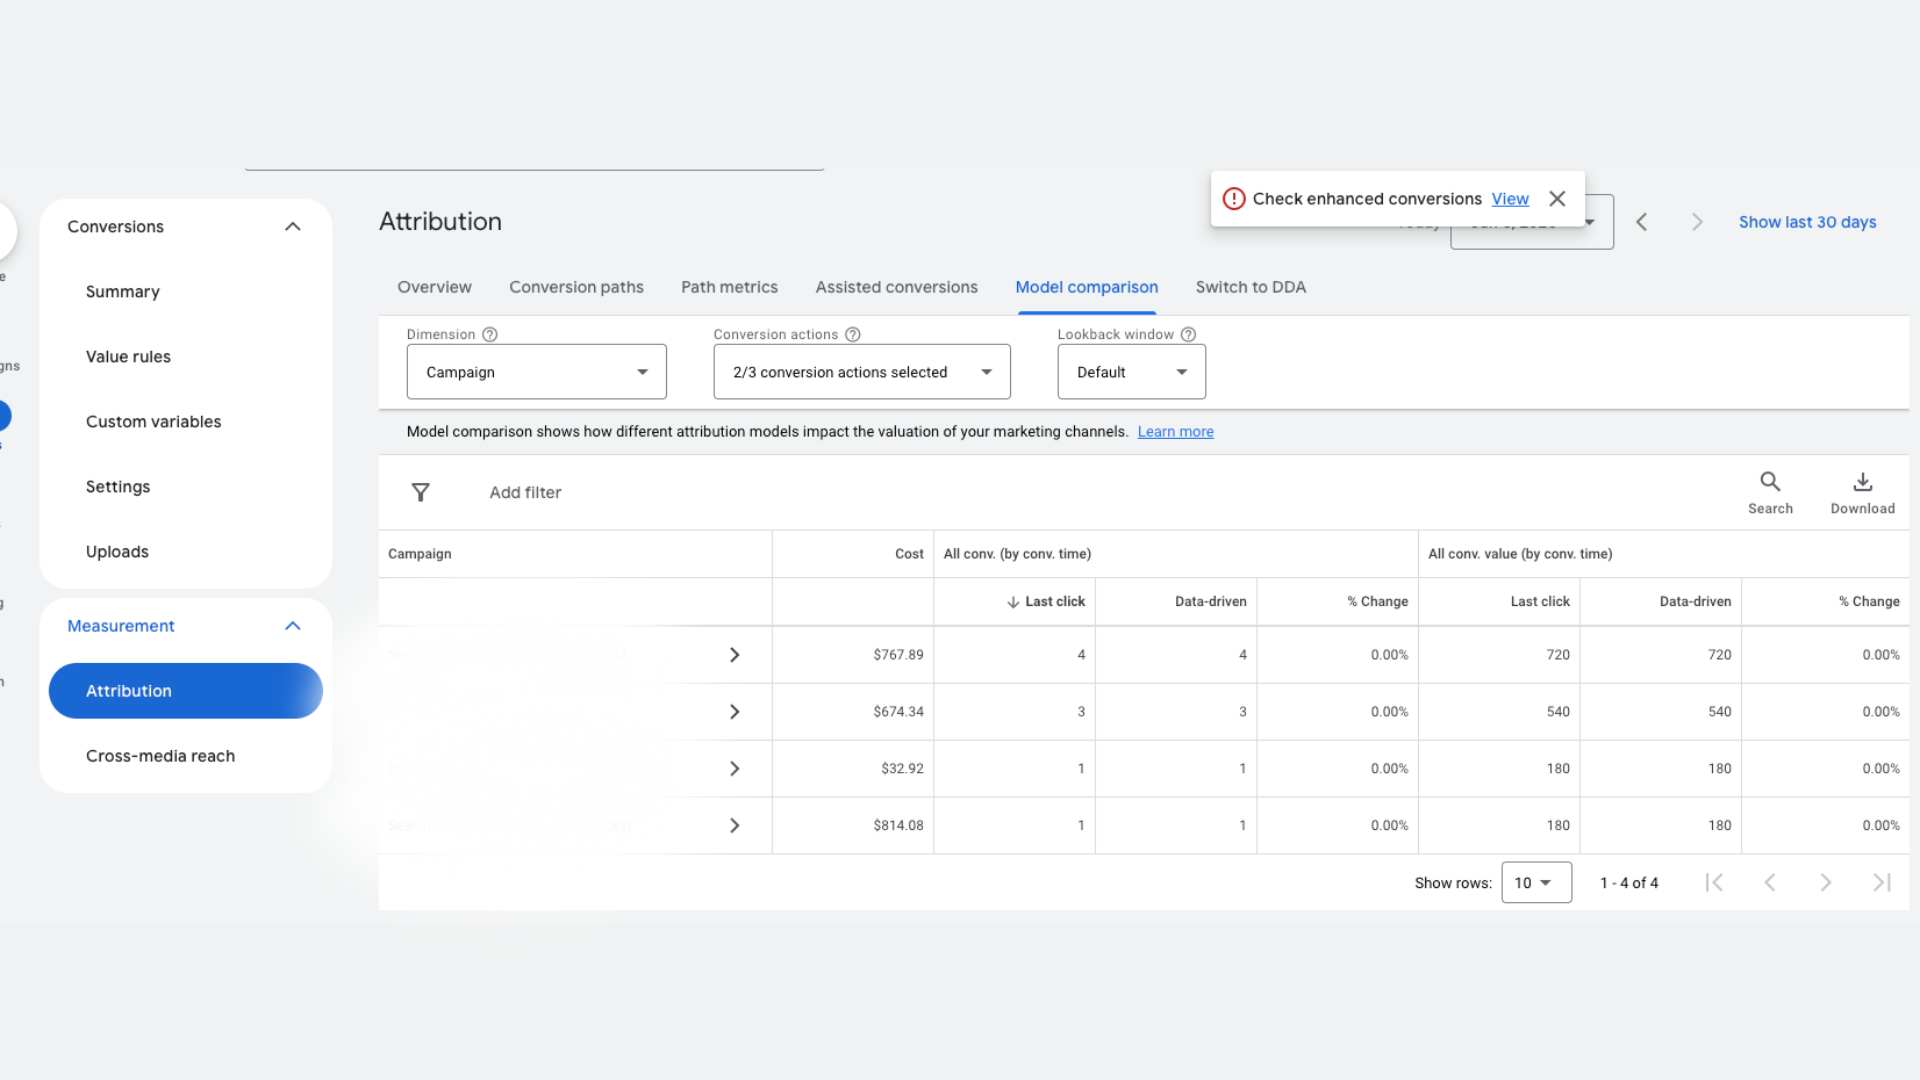Open Cross-media reach in sidebar
Viewport: 1920px width, 1080px height.
click(160, 756)
